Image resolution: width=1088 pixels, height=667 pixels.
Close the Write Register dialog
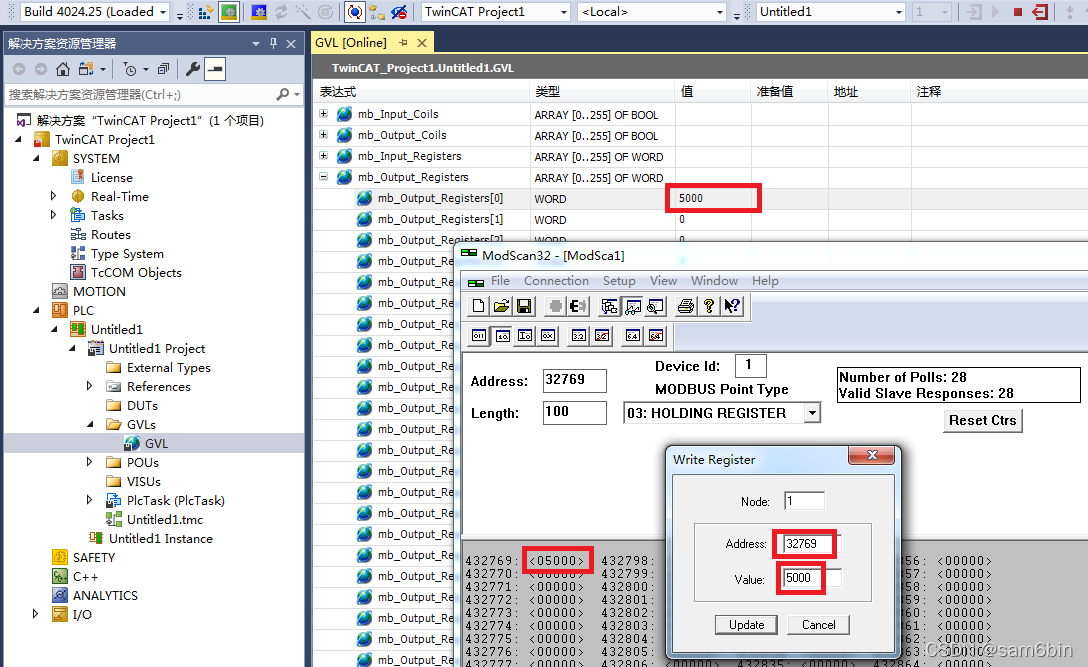[872, 455]
